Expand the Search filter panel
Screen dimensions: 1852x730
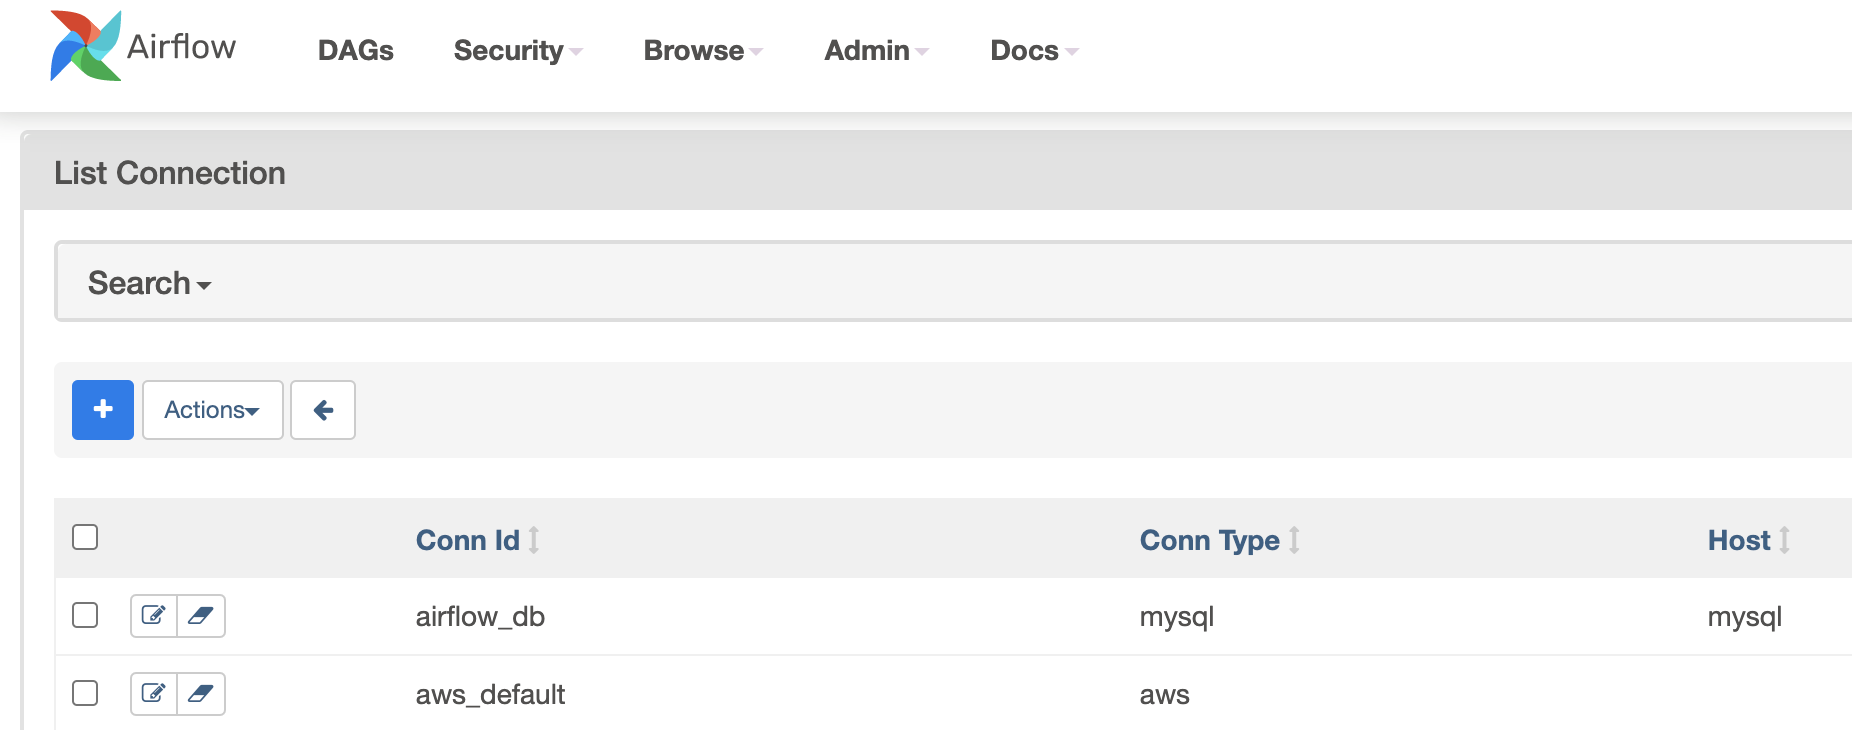(x=149, y=283)
